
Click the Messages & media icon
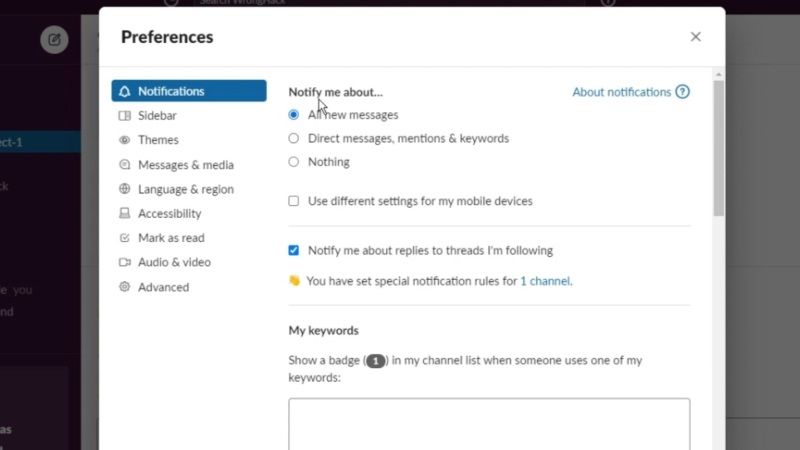click(124, 164)
